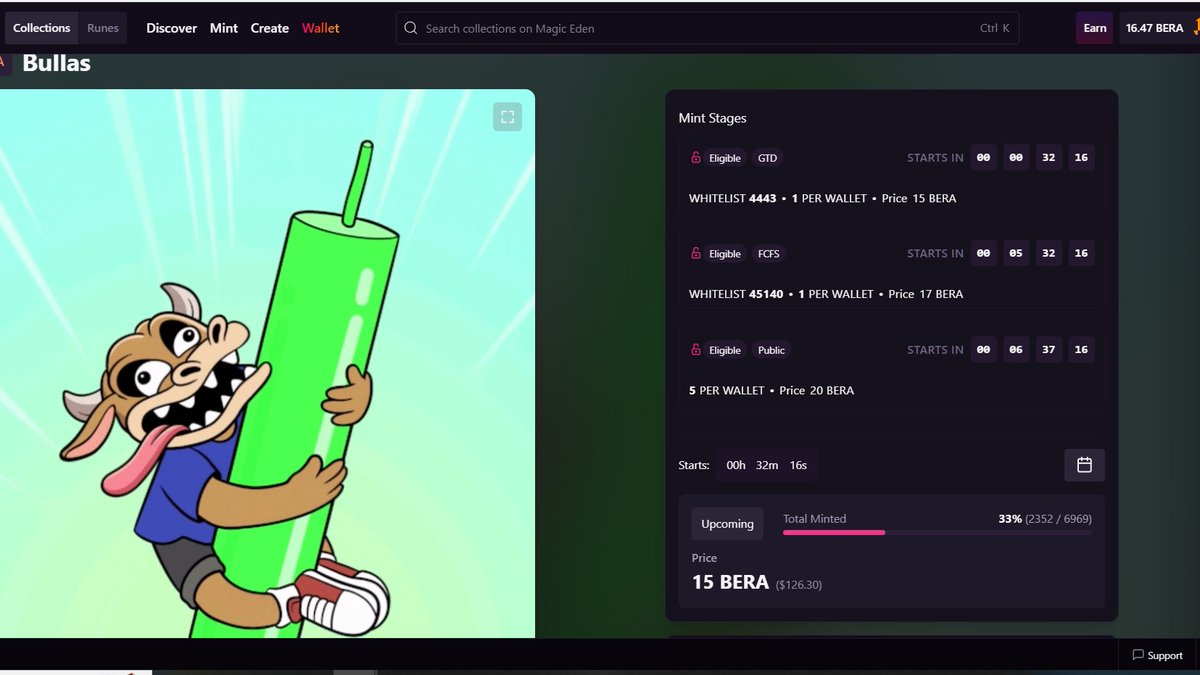Open the 16.47 BERA wallet balance
1200x675 pixels.
1157,28
